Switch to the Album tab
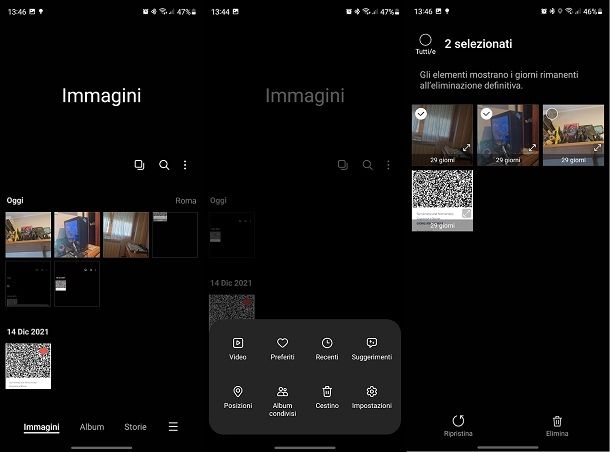The width and height of the screenshot is (610, 452). tap(92, 427)
